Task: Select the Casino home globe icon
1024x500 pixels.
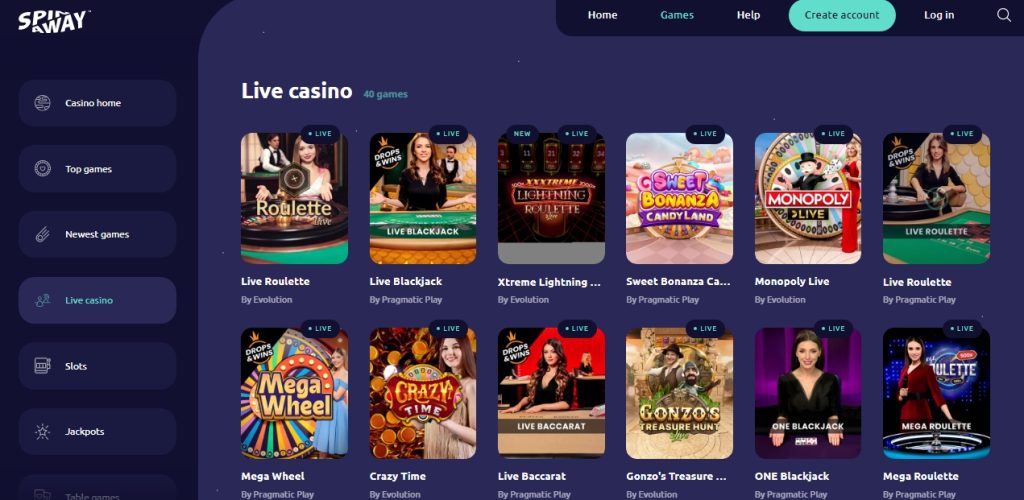Action: [x=42, y=103]
